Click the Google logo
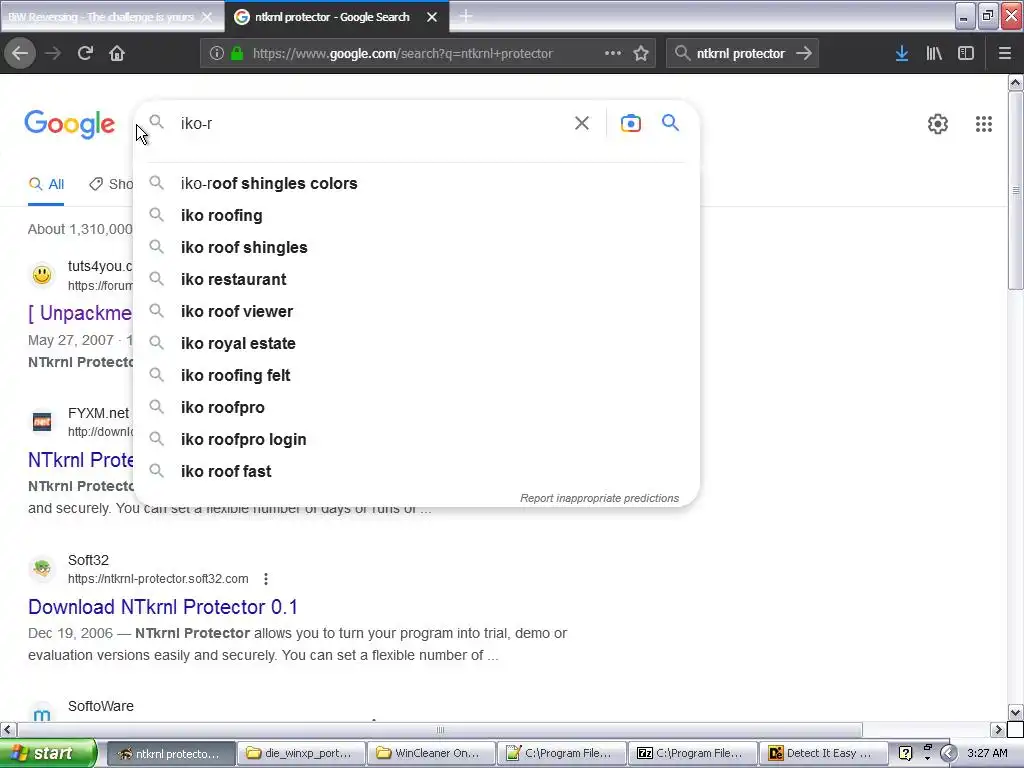The image size is (1024, 768). pyautogui.click(x=69, y=124)
